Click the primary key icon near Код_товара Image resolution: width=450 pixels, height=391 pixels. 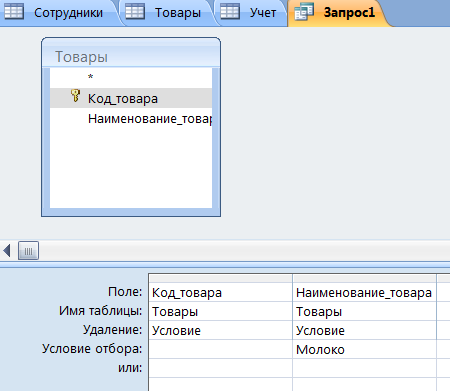point(76,96)
